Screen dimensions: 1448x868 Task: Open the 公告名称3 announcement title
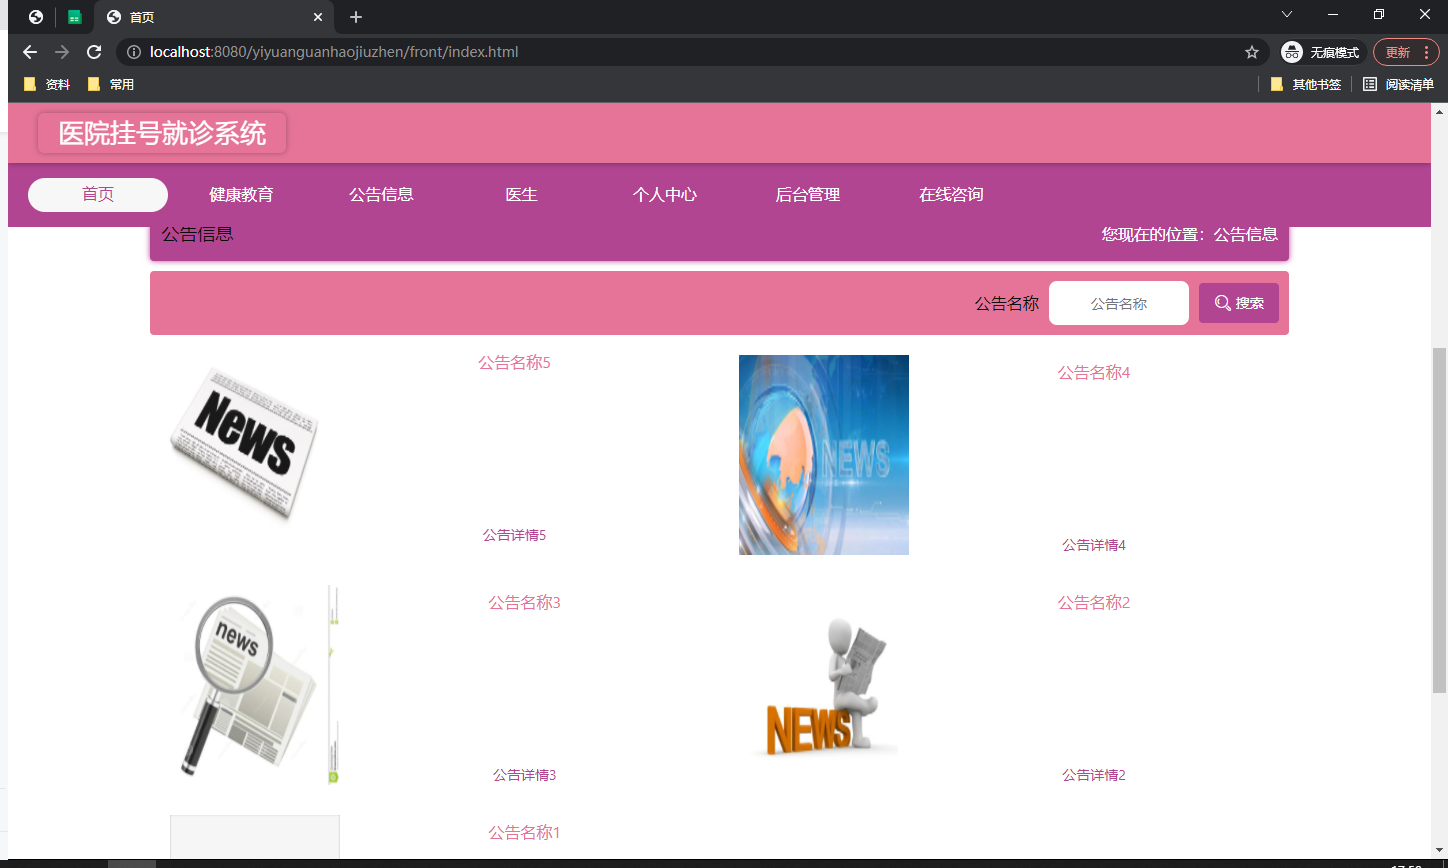[x=524, y=602]
